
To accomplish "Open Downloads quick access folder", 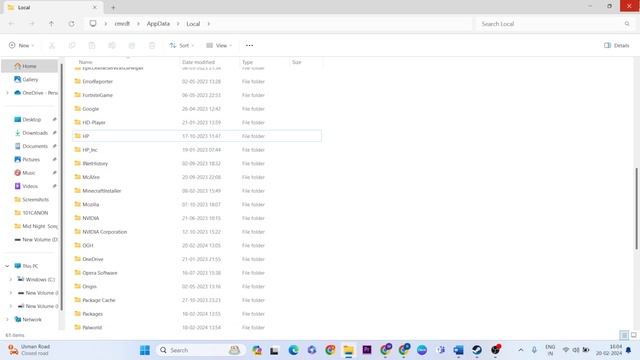I will pos(32,133).
